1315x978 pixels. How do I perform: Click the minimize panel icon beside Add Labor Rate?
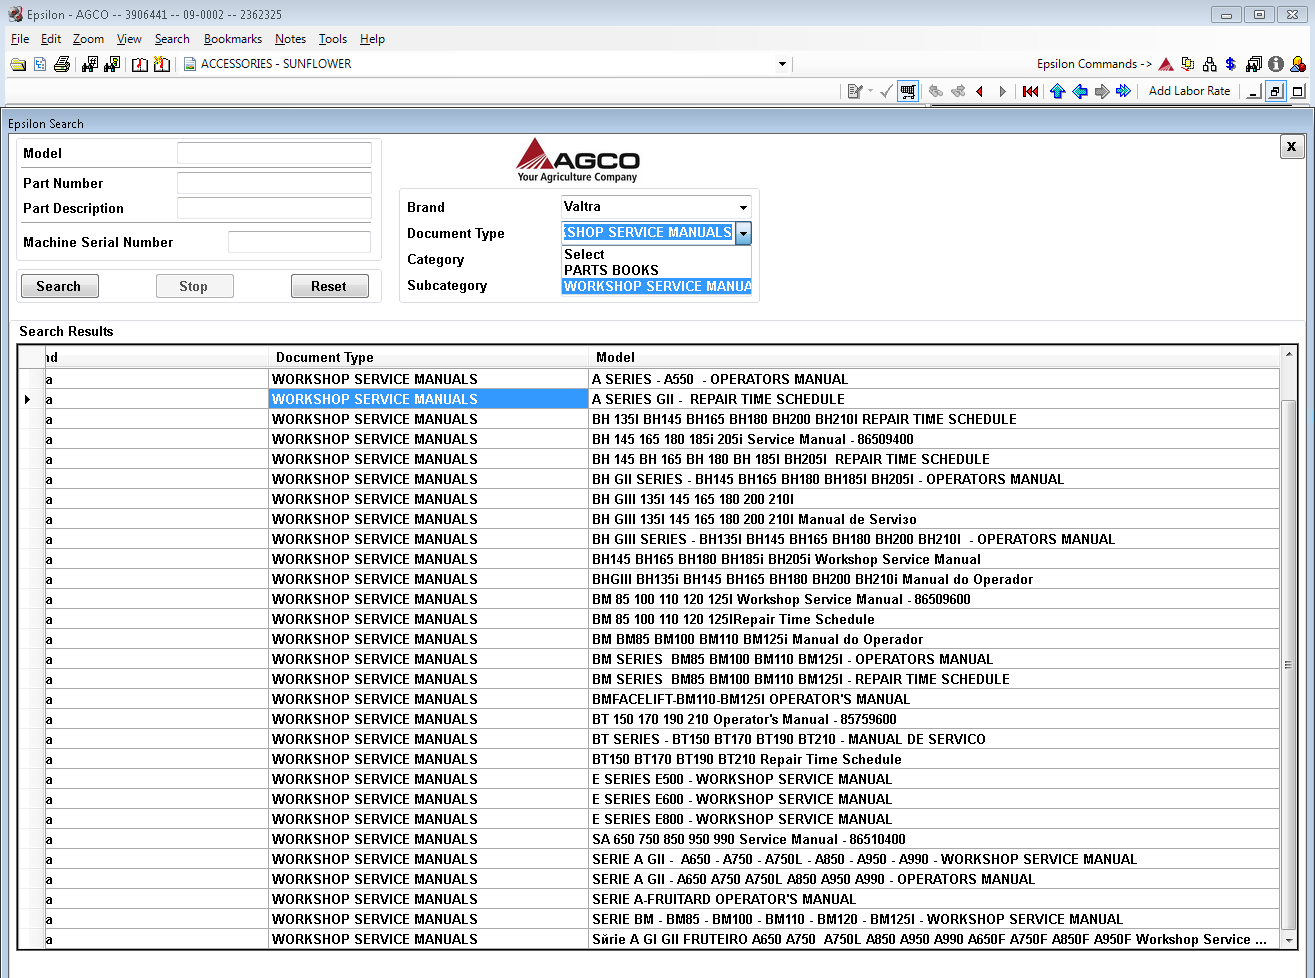click(1254, 91)
